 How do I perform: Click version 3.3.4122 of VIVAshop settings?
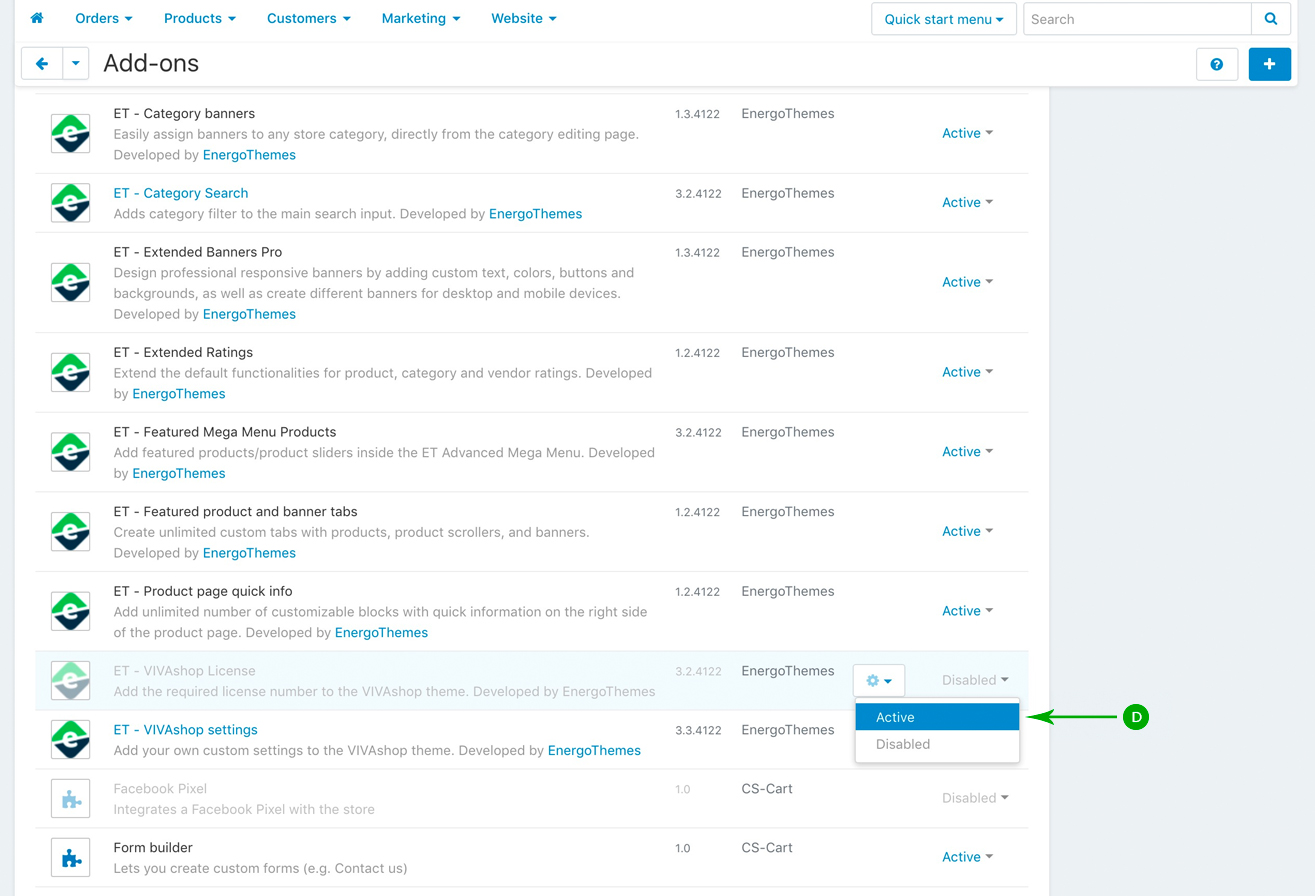click(698, 731)
